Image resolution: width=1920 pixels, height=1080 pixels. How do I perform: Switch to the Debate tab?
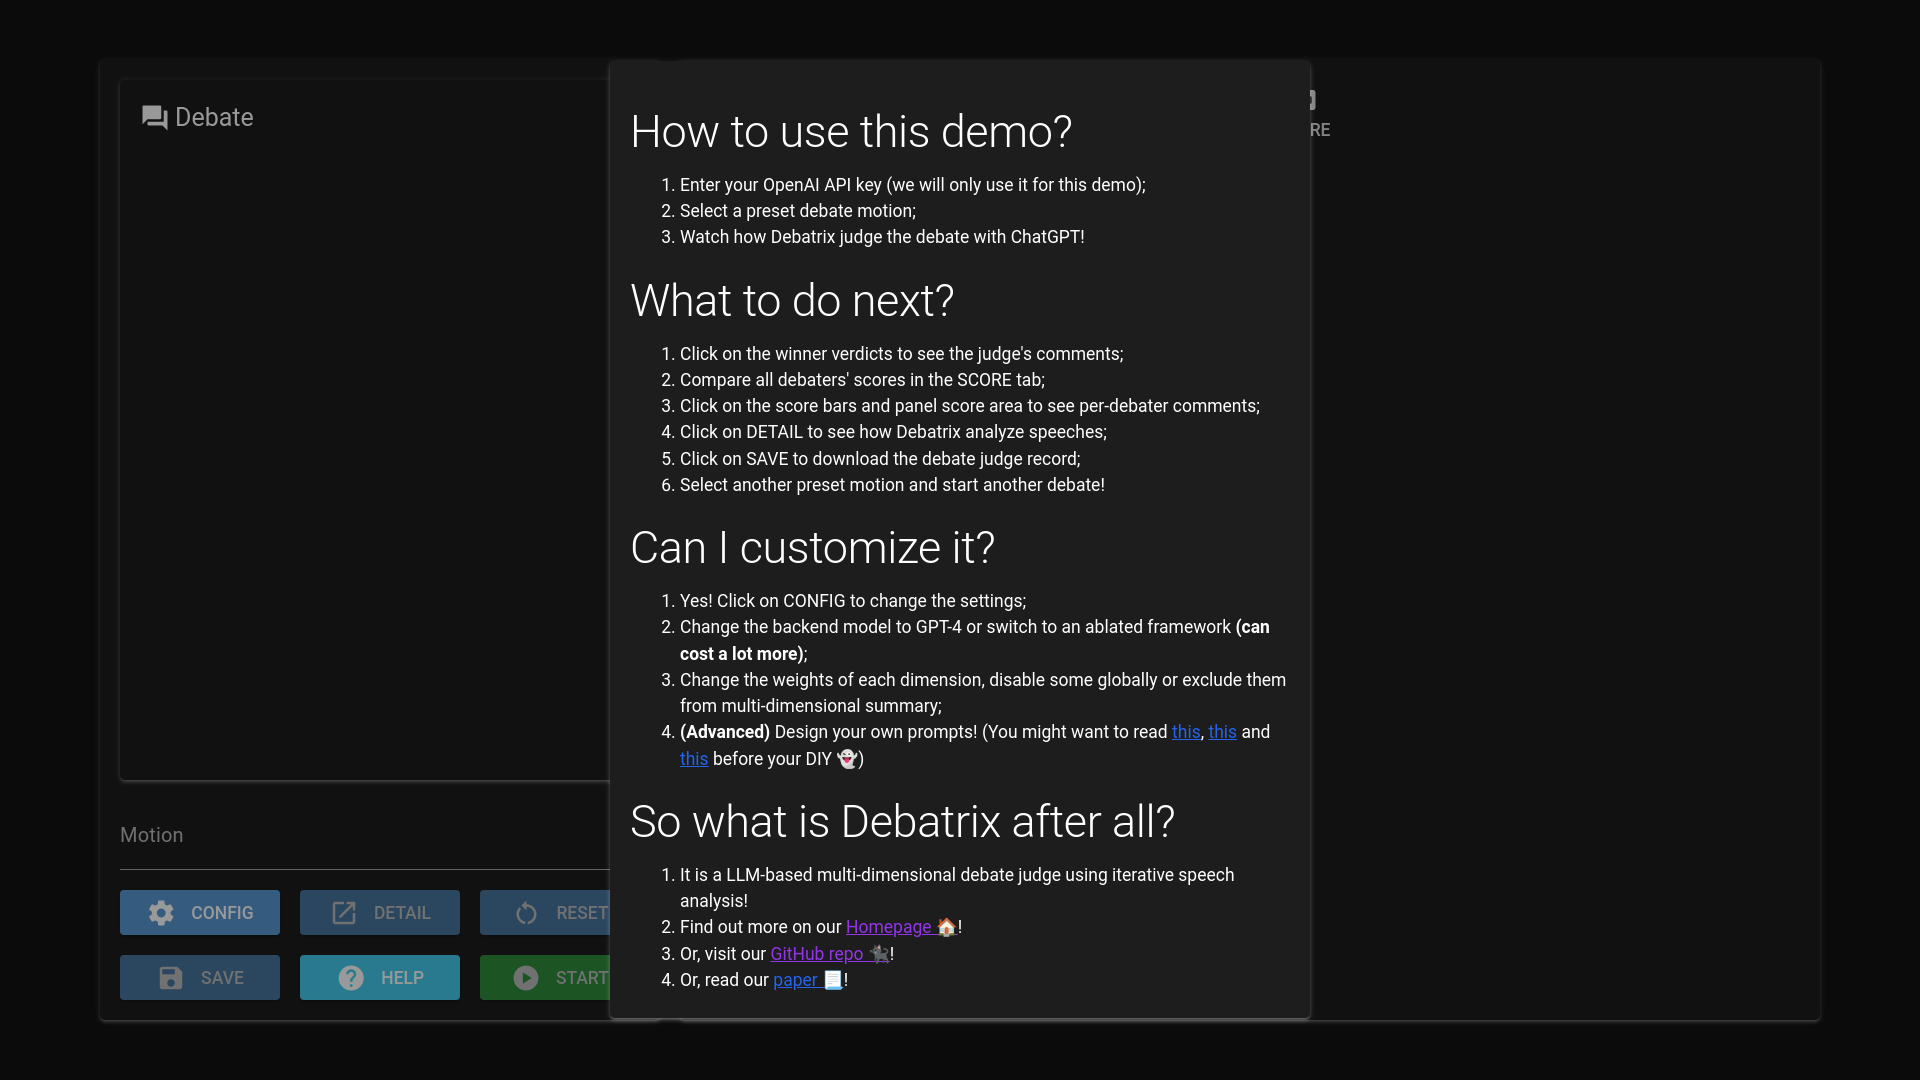[214, 118]
